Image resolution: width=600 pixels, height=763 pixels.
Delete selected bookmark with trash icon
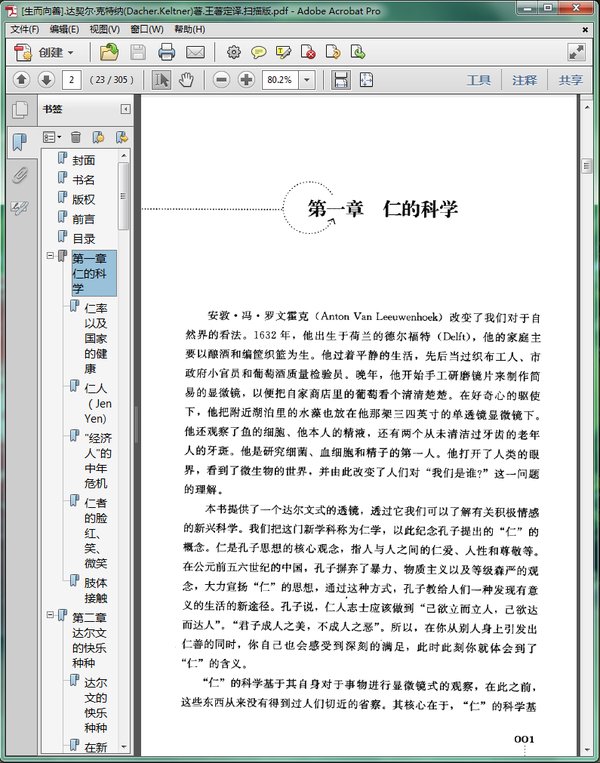click(x=75, y=137)
